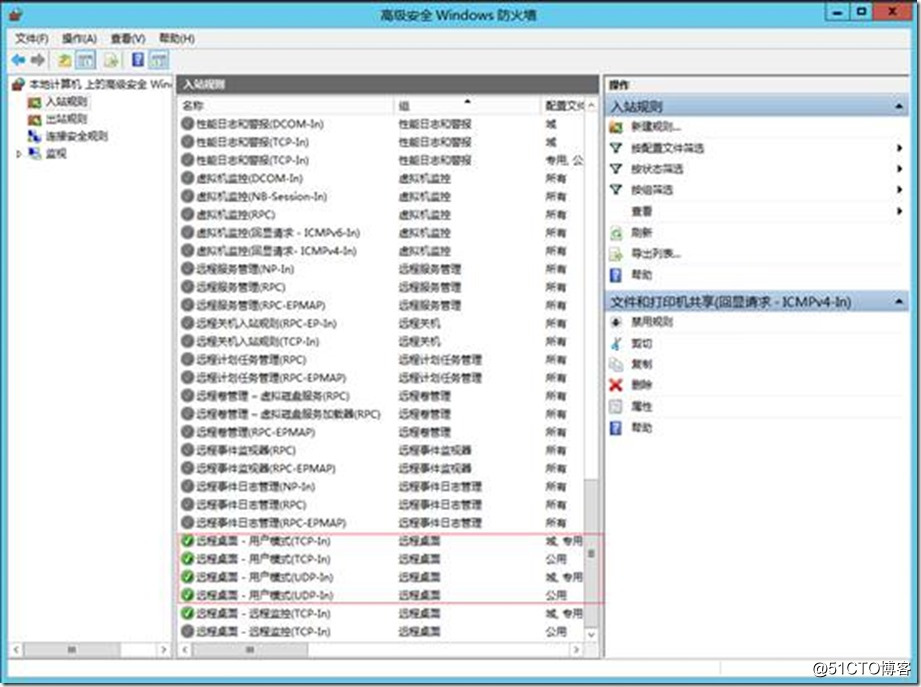Click the 禁用规则 icon in the actions pane
Image resolution: width=921 pixels, height=687 pixels.
(616, 322)
